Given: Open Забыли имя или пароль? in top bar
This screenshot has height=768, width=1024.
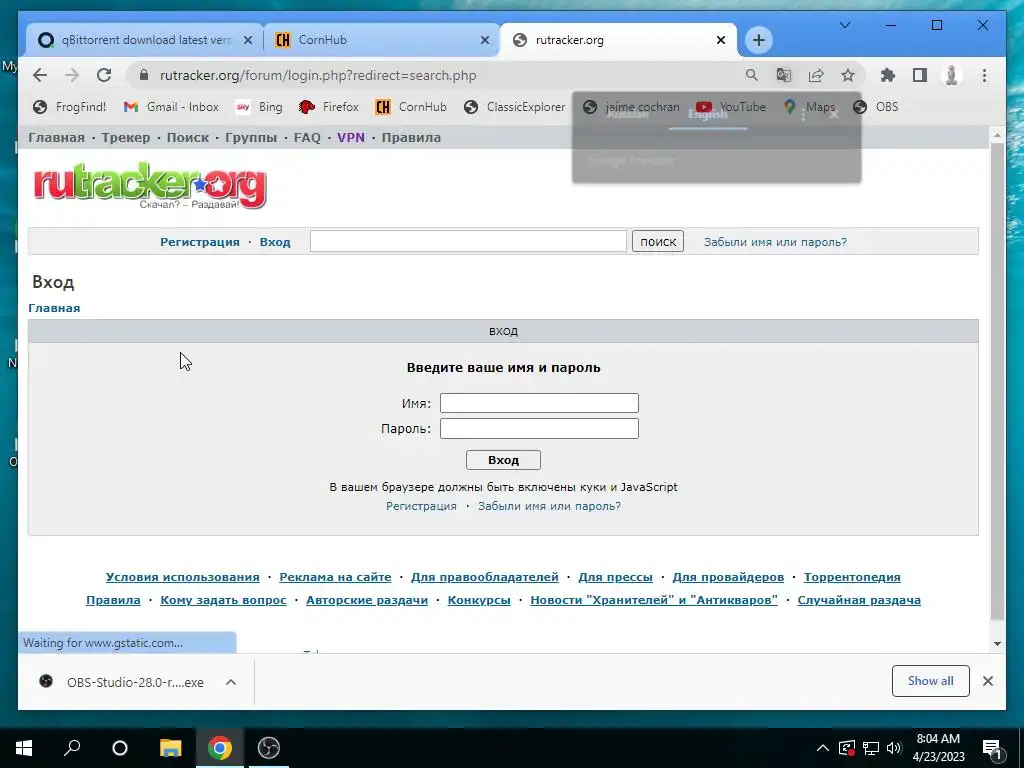Looking at the screenshot, I should pyautogui.click(x=775, y=242).
